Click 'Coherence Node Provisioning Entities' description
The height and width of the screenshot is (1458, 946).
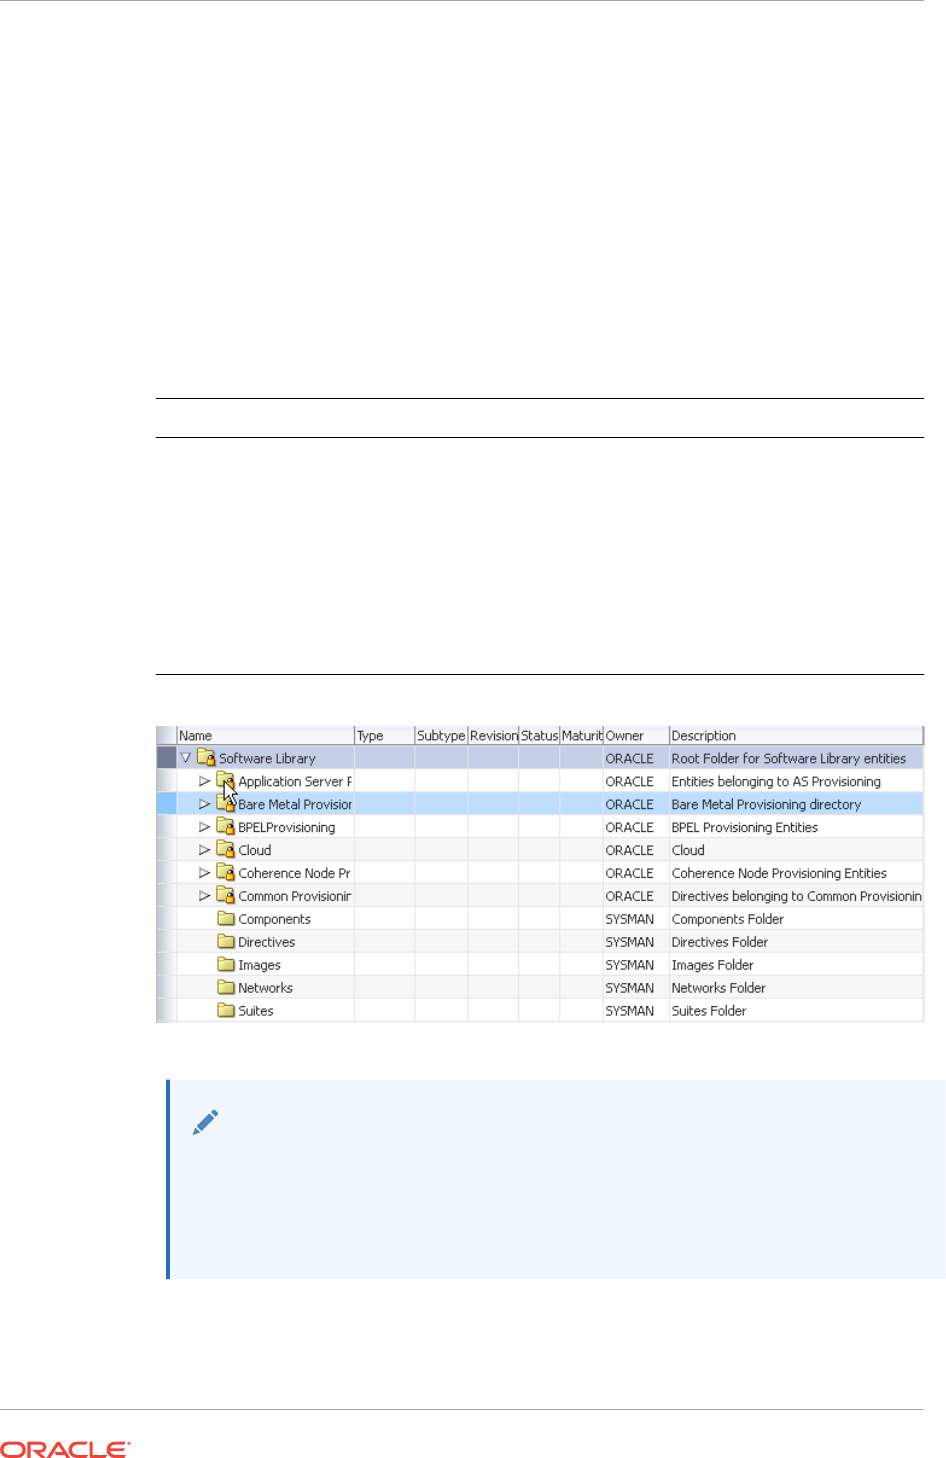(x=779, y=874)
